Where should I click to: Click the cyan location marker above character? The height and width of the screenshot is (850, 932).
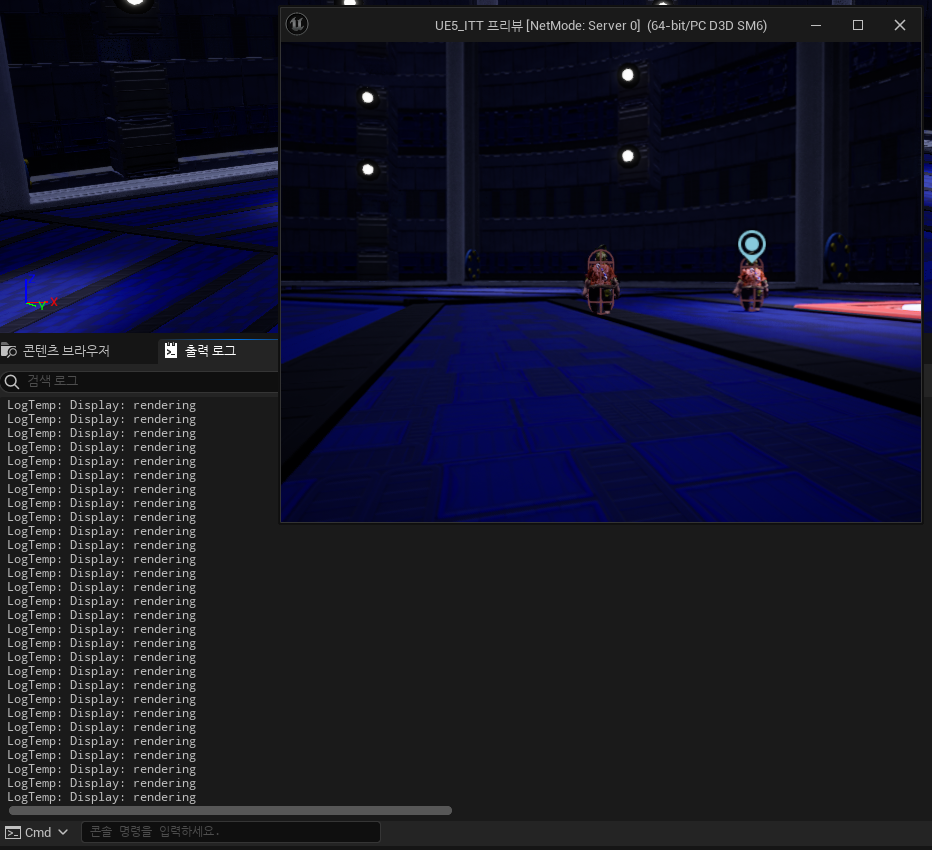752,245
